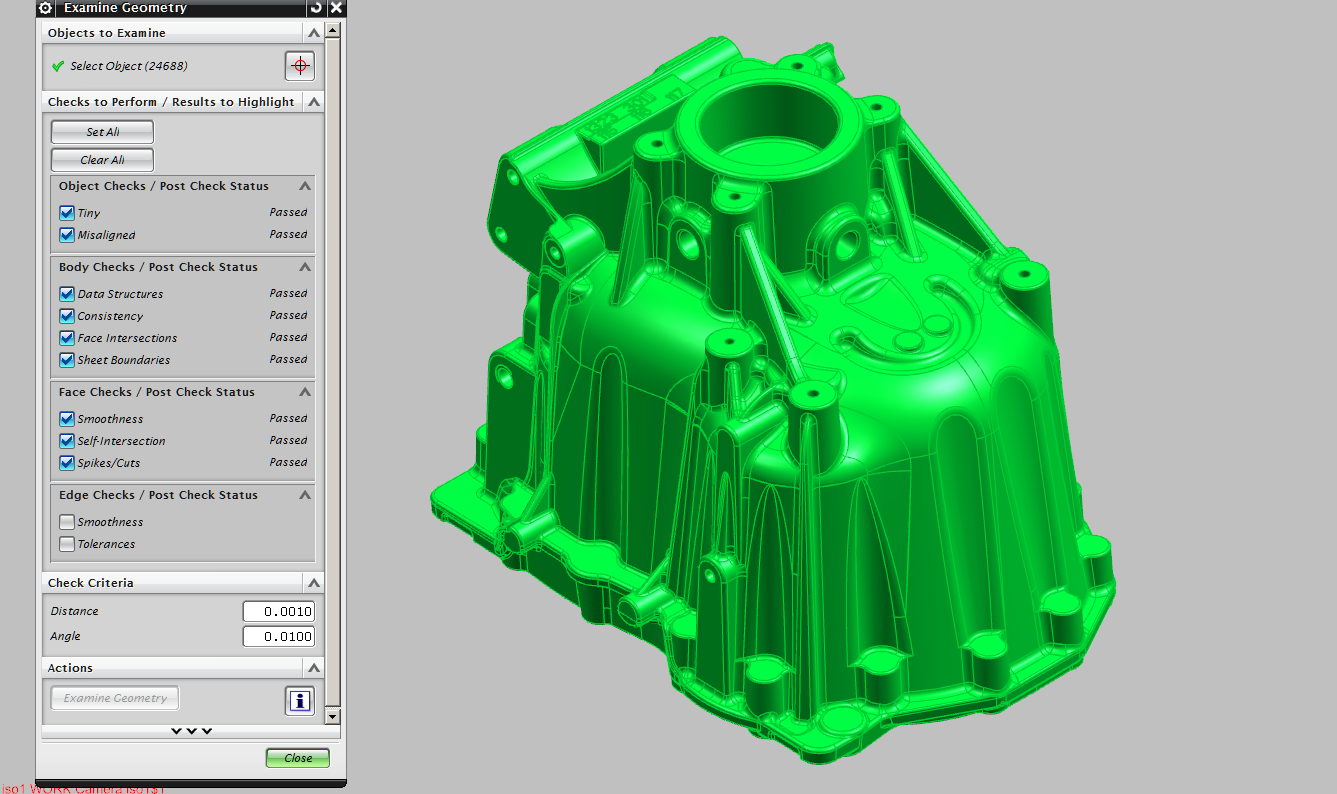Uncheck the Tiny object check

click(67, 213)
